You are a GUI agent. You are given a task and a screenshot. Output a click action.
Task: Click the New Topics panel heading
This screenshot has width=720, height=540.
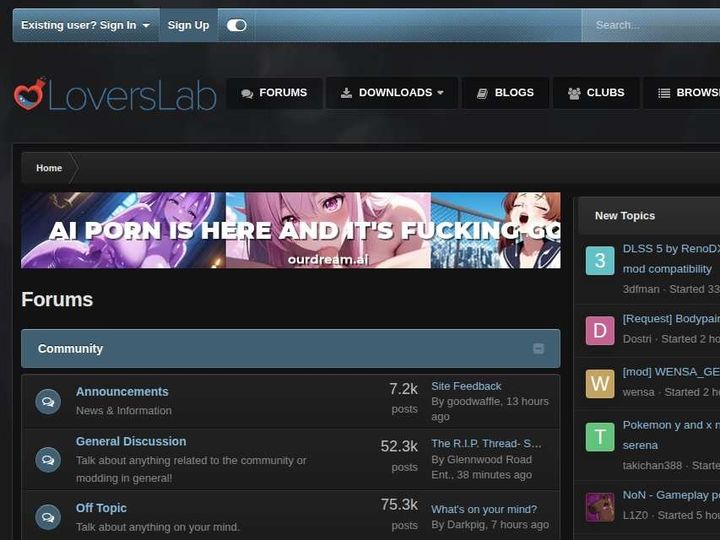pyautogui.click(x=625, y=216)
